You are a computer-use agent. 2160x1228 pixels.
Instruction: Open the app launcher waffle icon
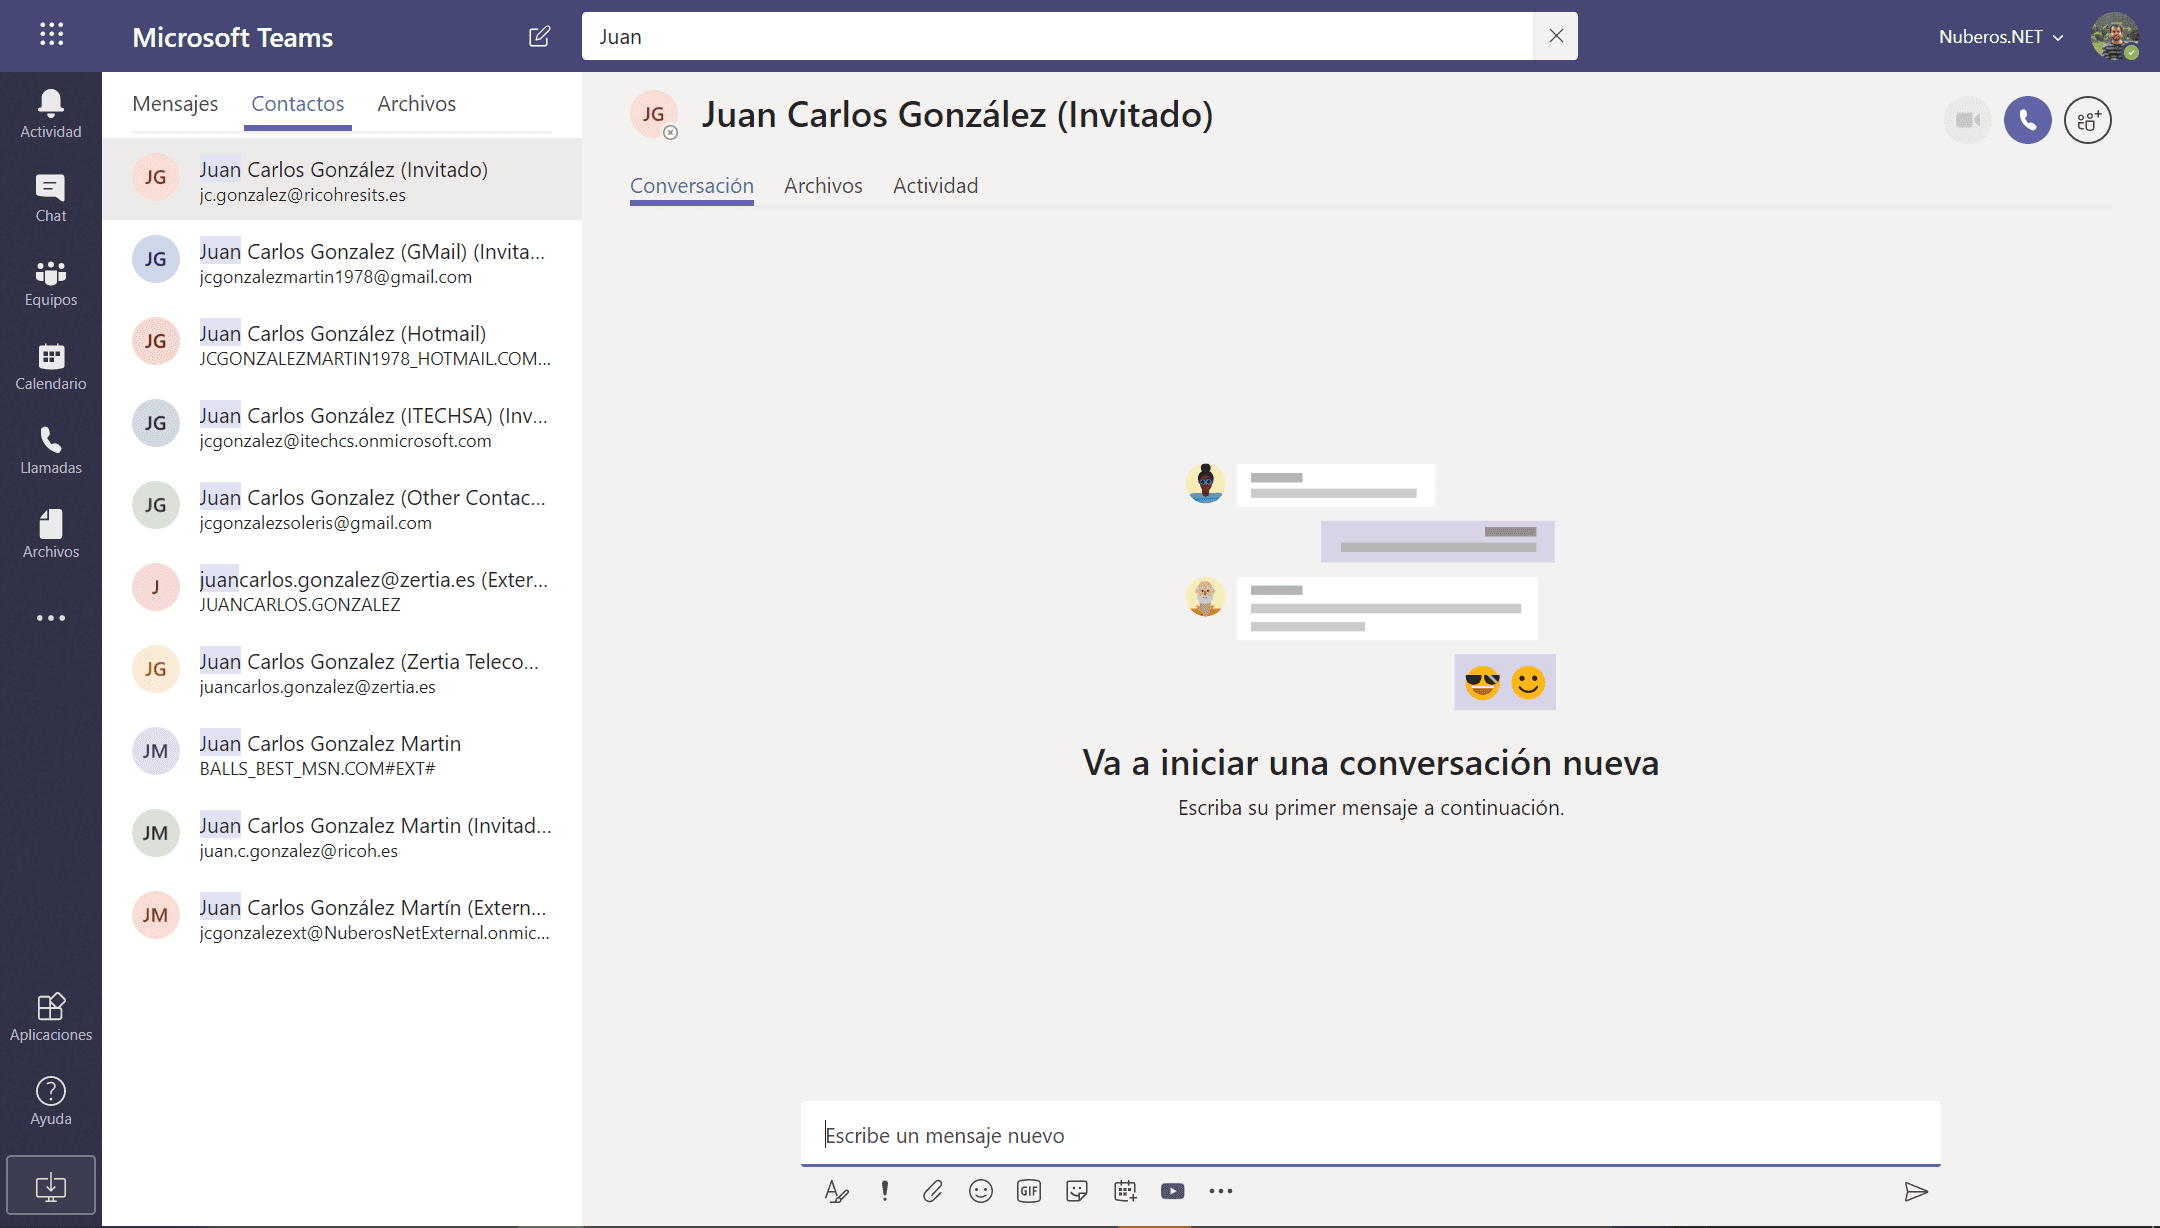(51, 35)
